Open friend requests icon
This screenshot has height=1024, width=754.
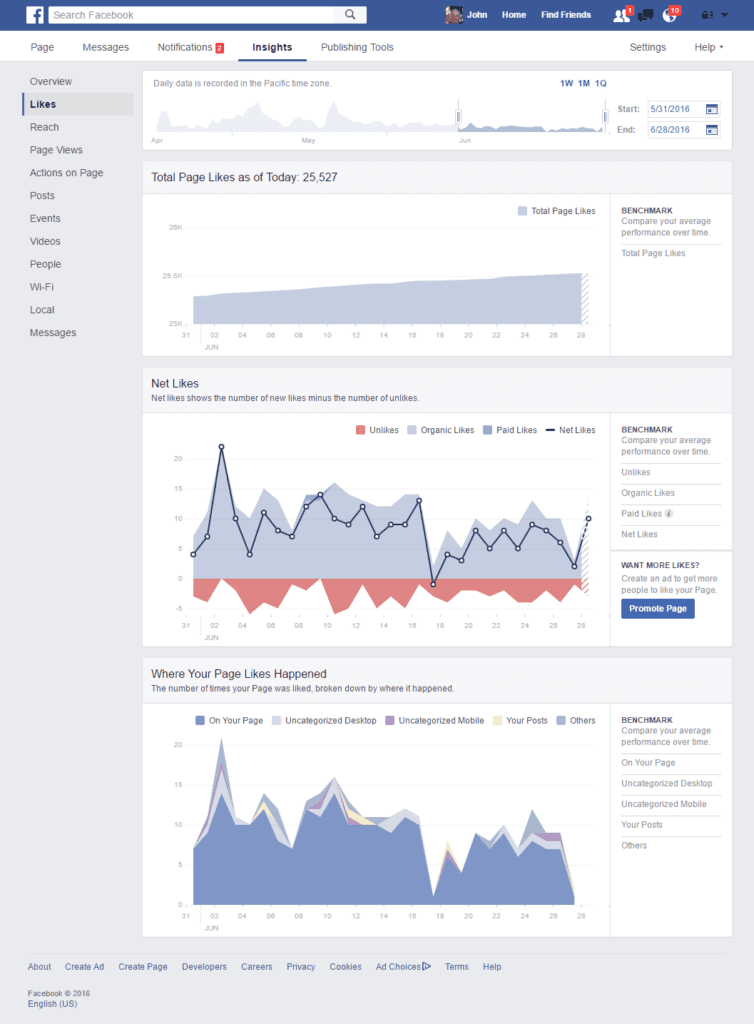coord(621,15)
